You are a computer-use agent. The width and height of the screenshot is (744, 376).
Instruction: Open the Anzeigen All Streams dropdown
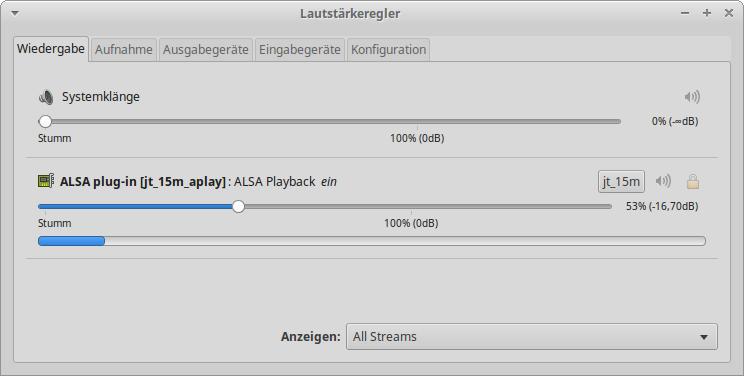pos(531,337)
